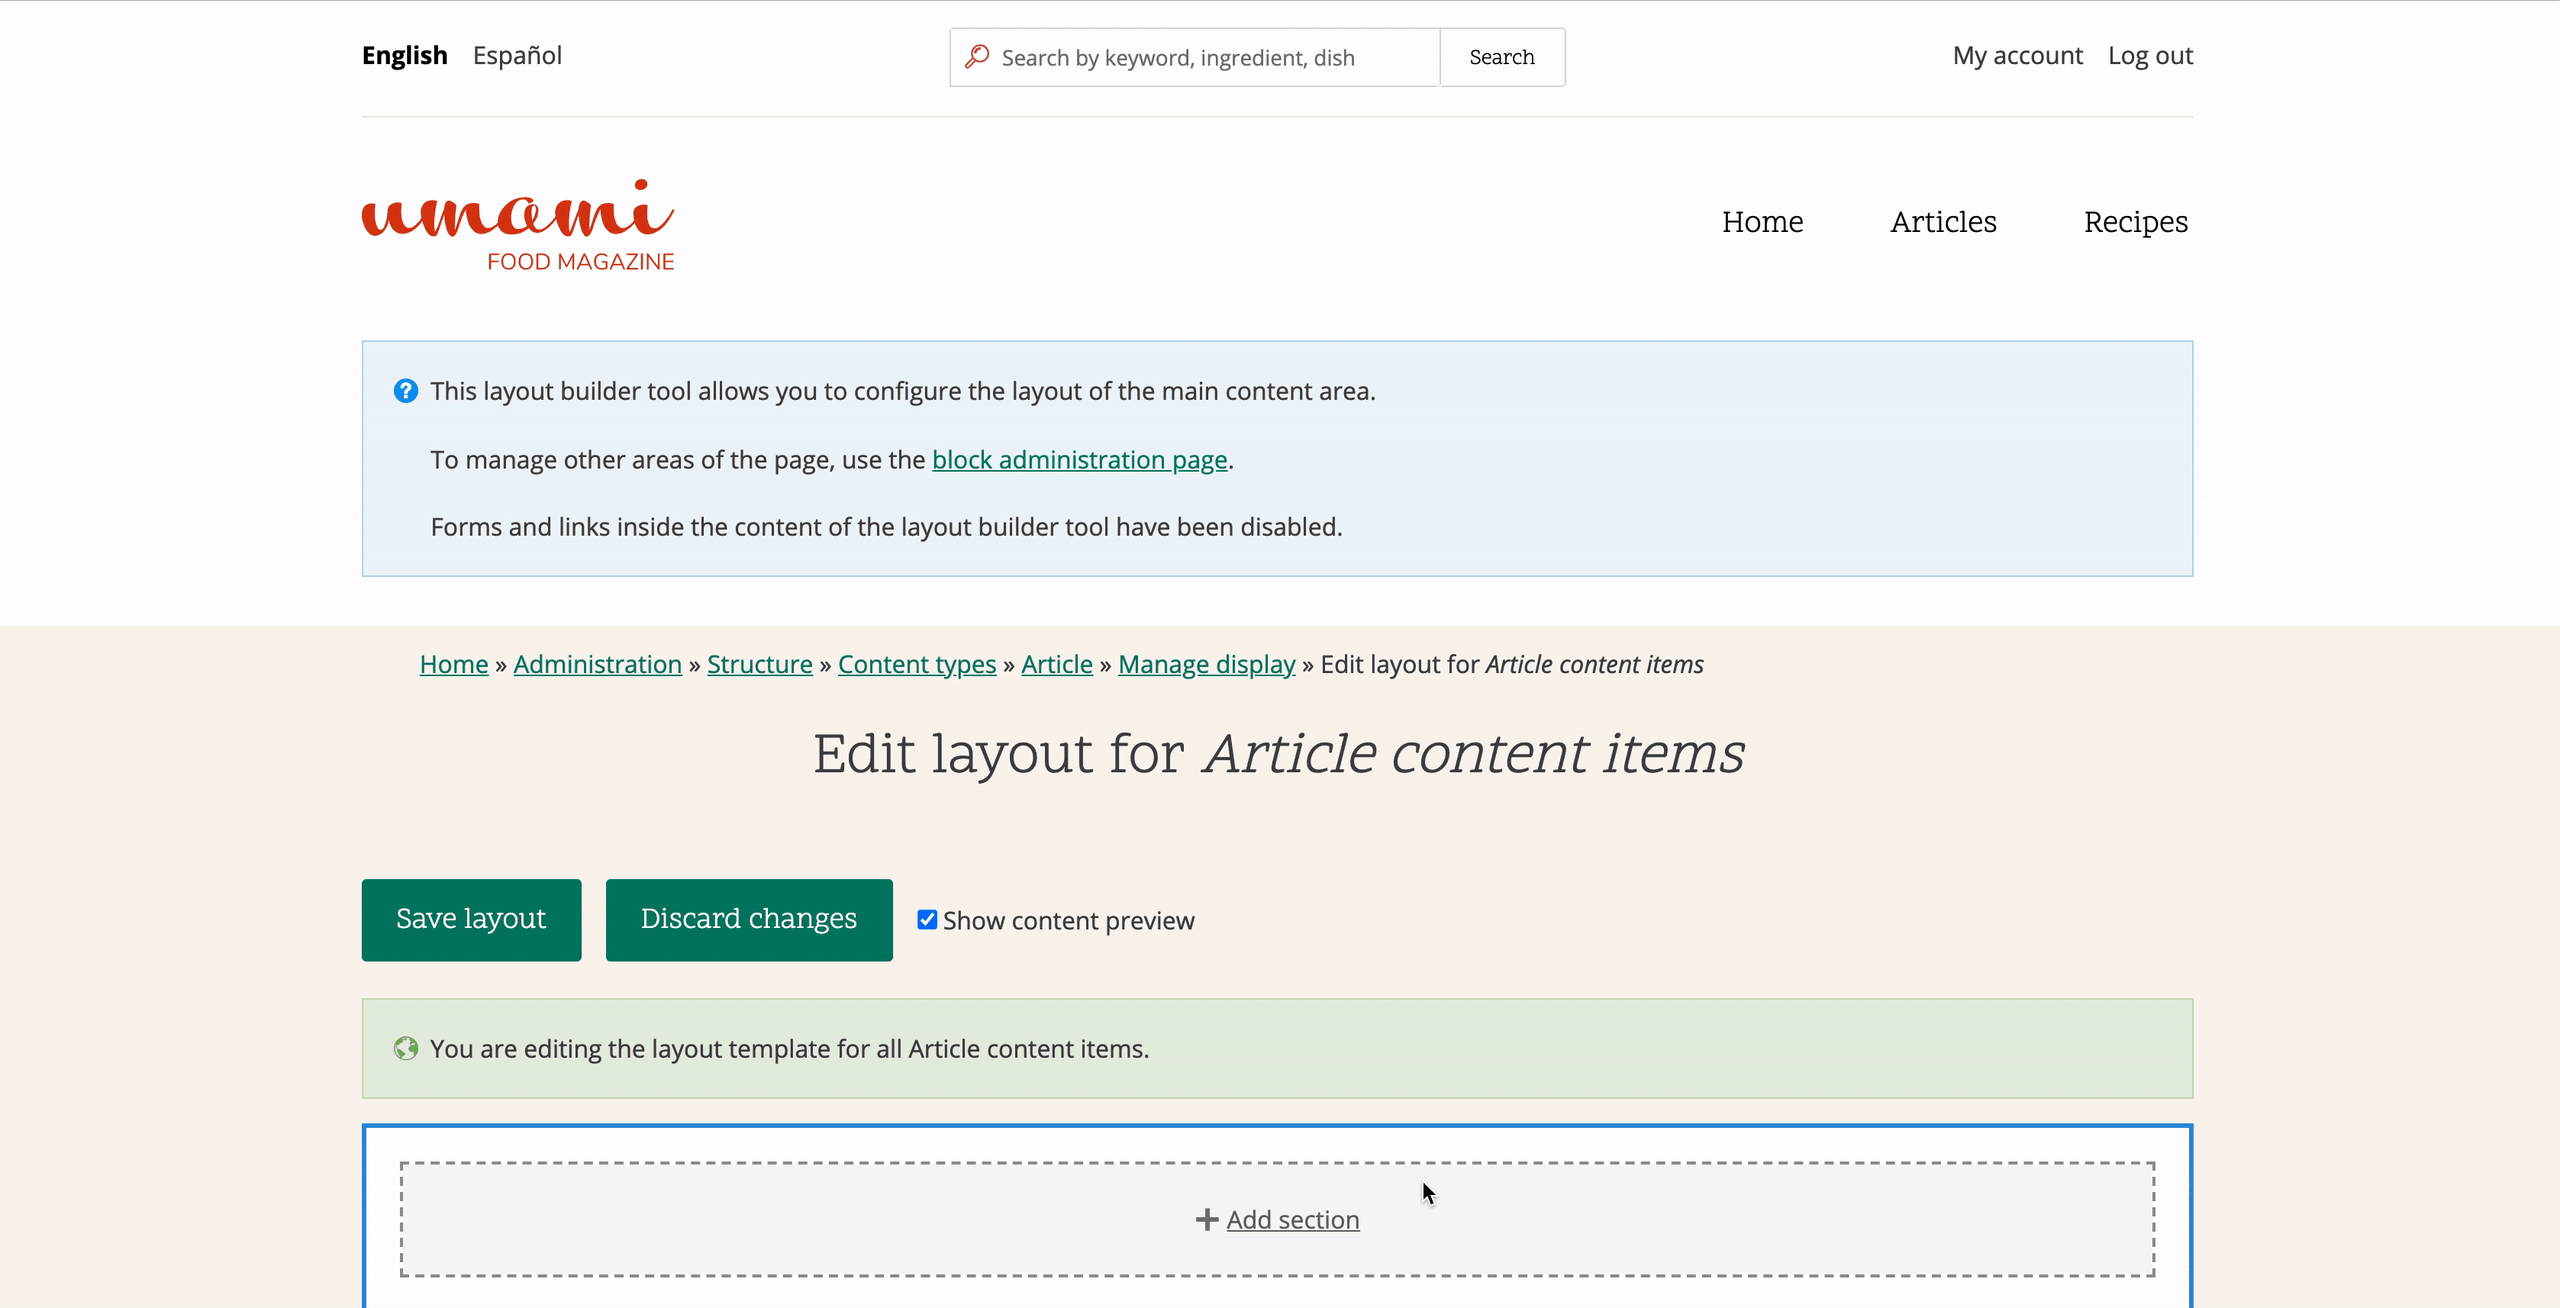Screen dimensions: 2560x1308
Task: Click the blue help question mark icon
Action: point(405,391)
